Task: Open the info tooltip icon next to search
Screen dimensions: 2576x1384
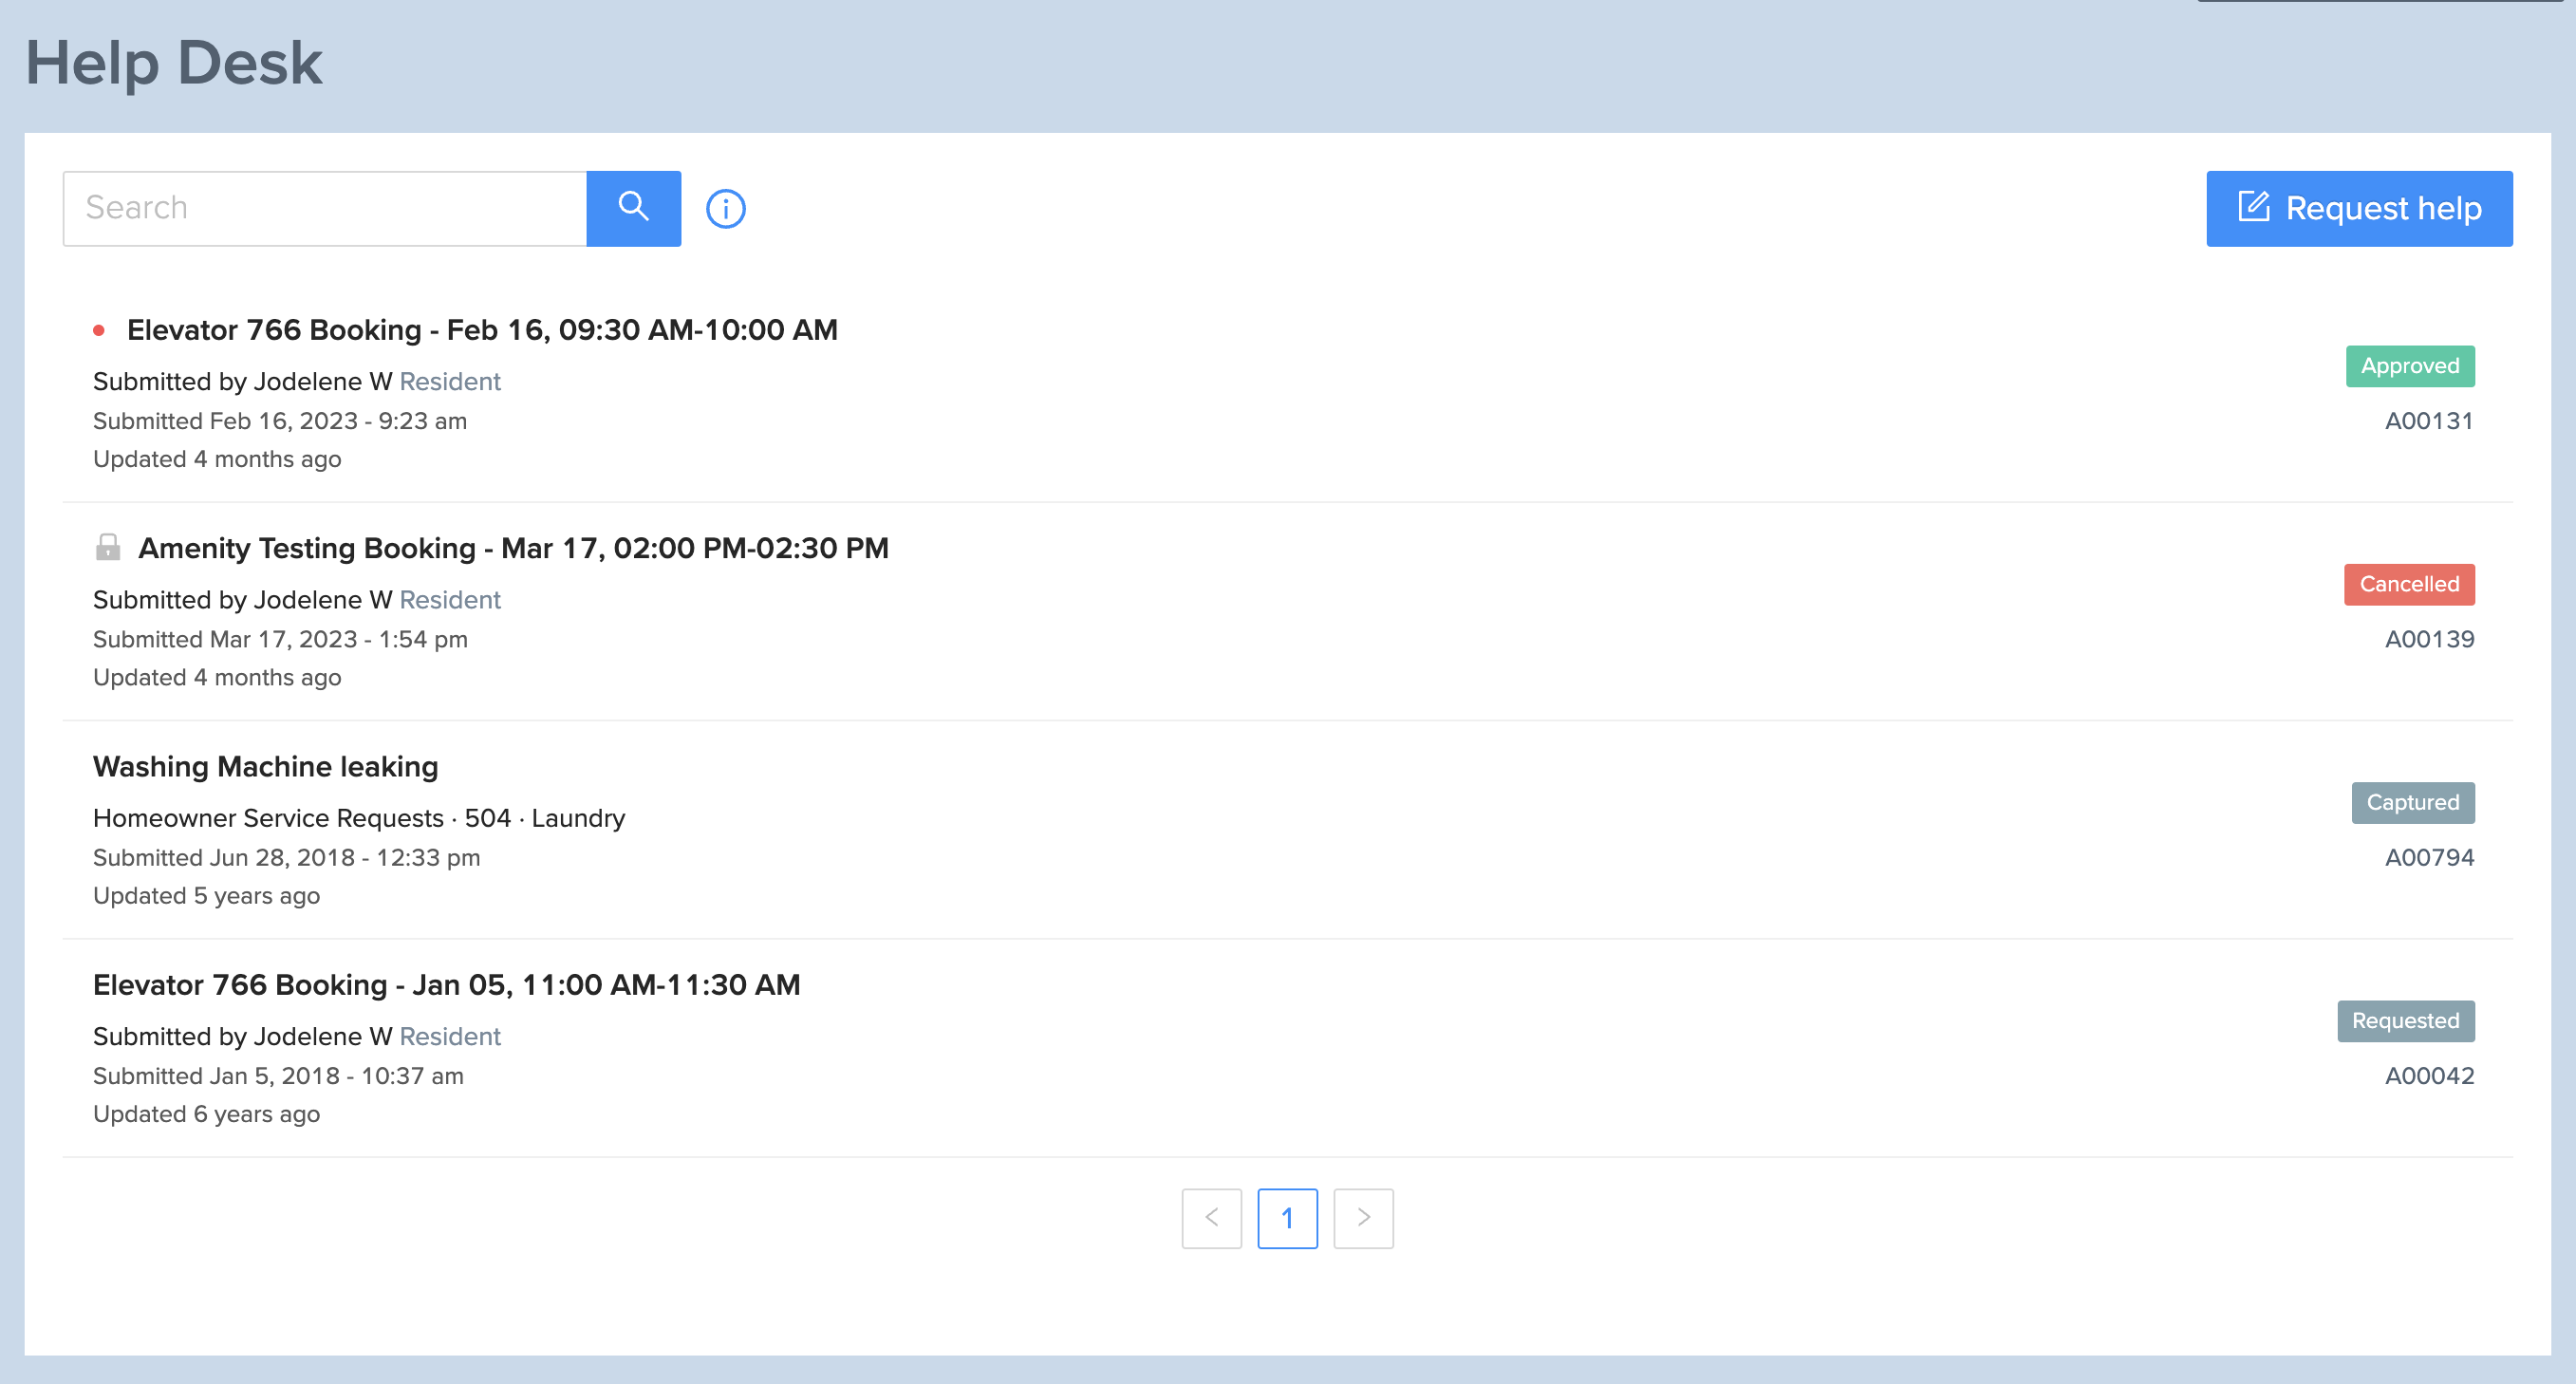Action: click(x=725, y=208)
